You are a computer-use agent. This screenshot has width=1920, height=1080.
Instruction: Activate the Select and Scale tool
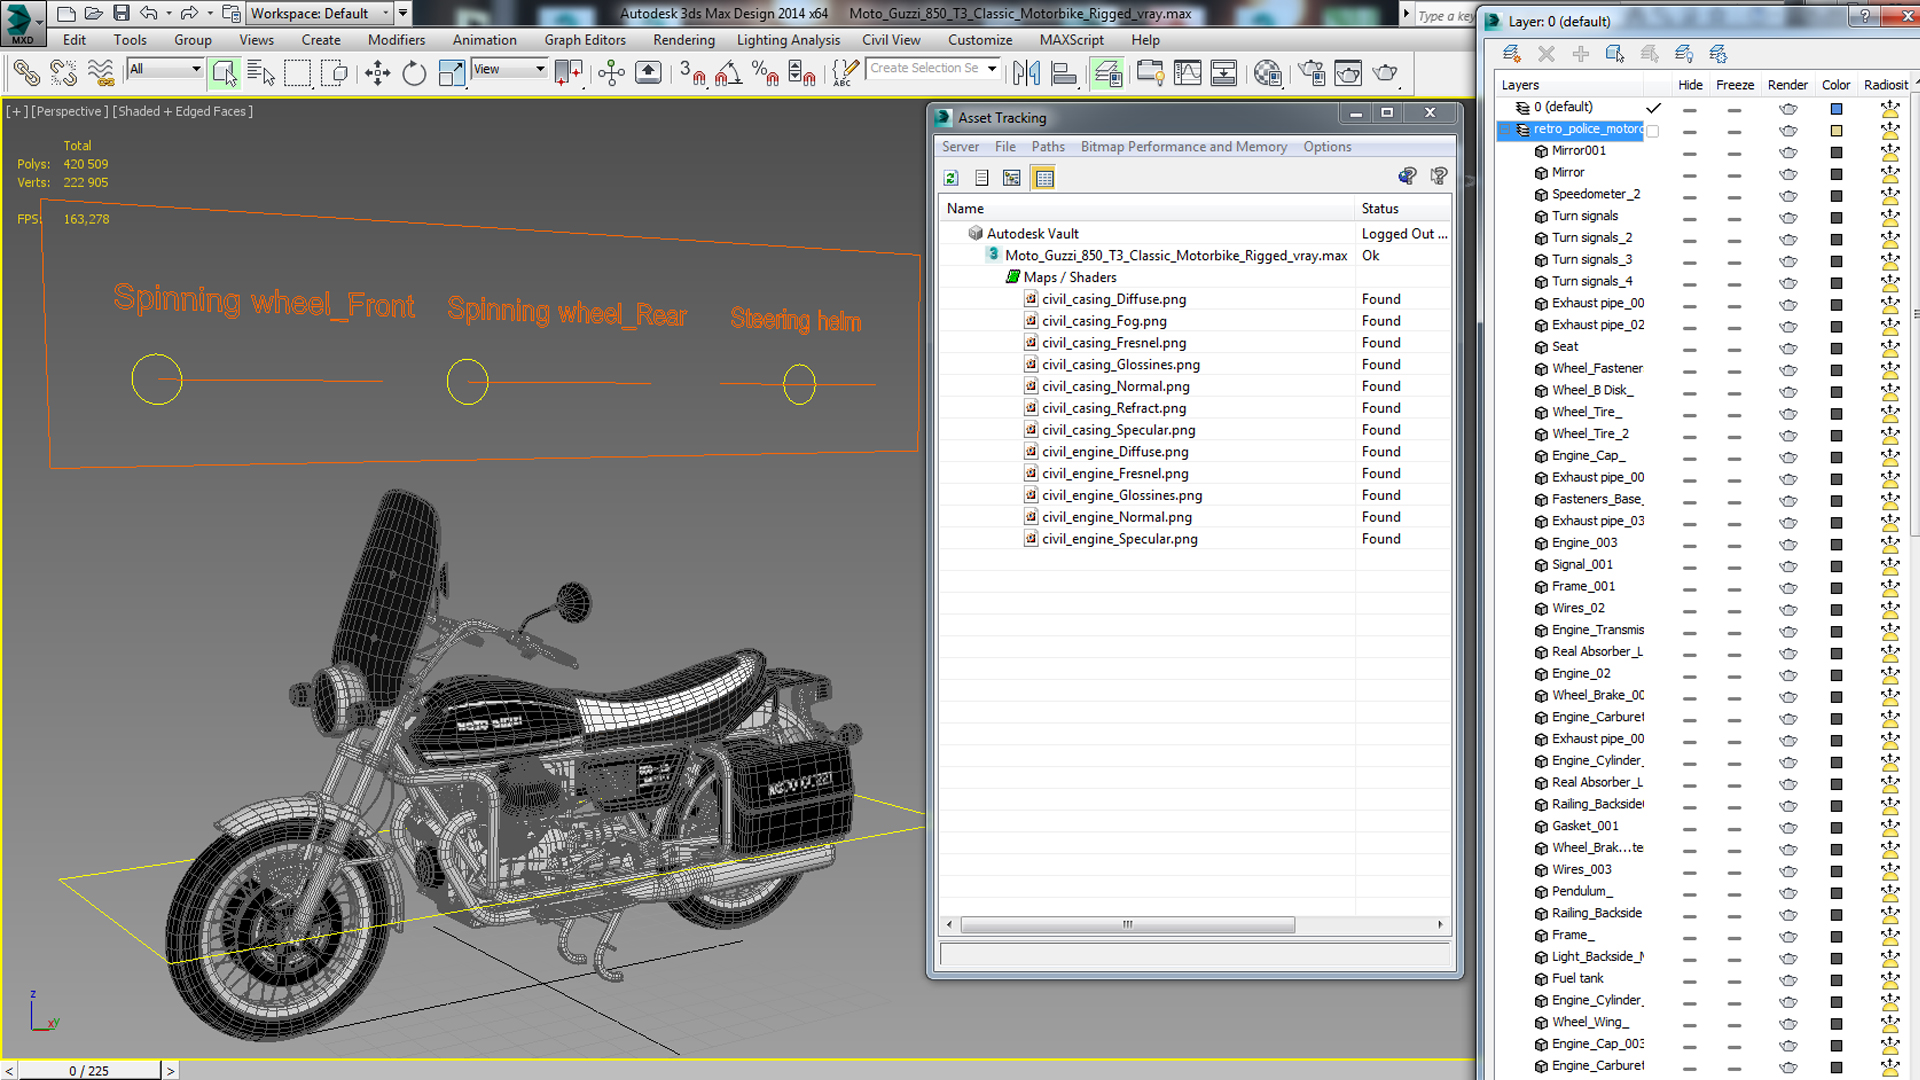tap(452, 72)
